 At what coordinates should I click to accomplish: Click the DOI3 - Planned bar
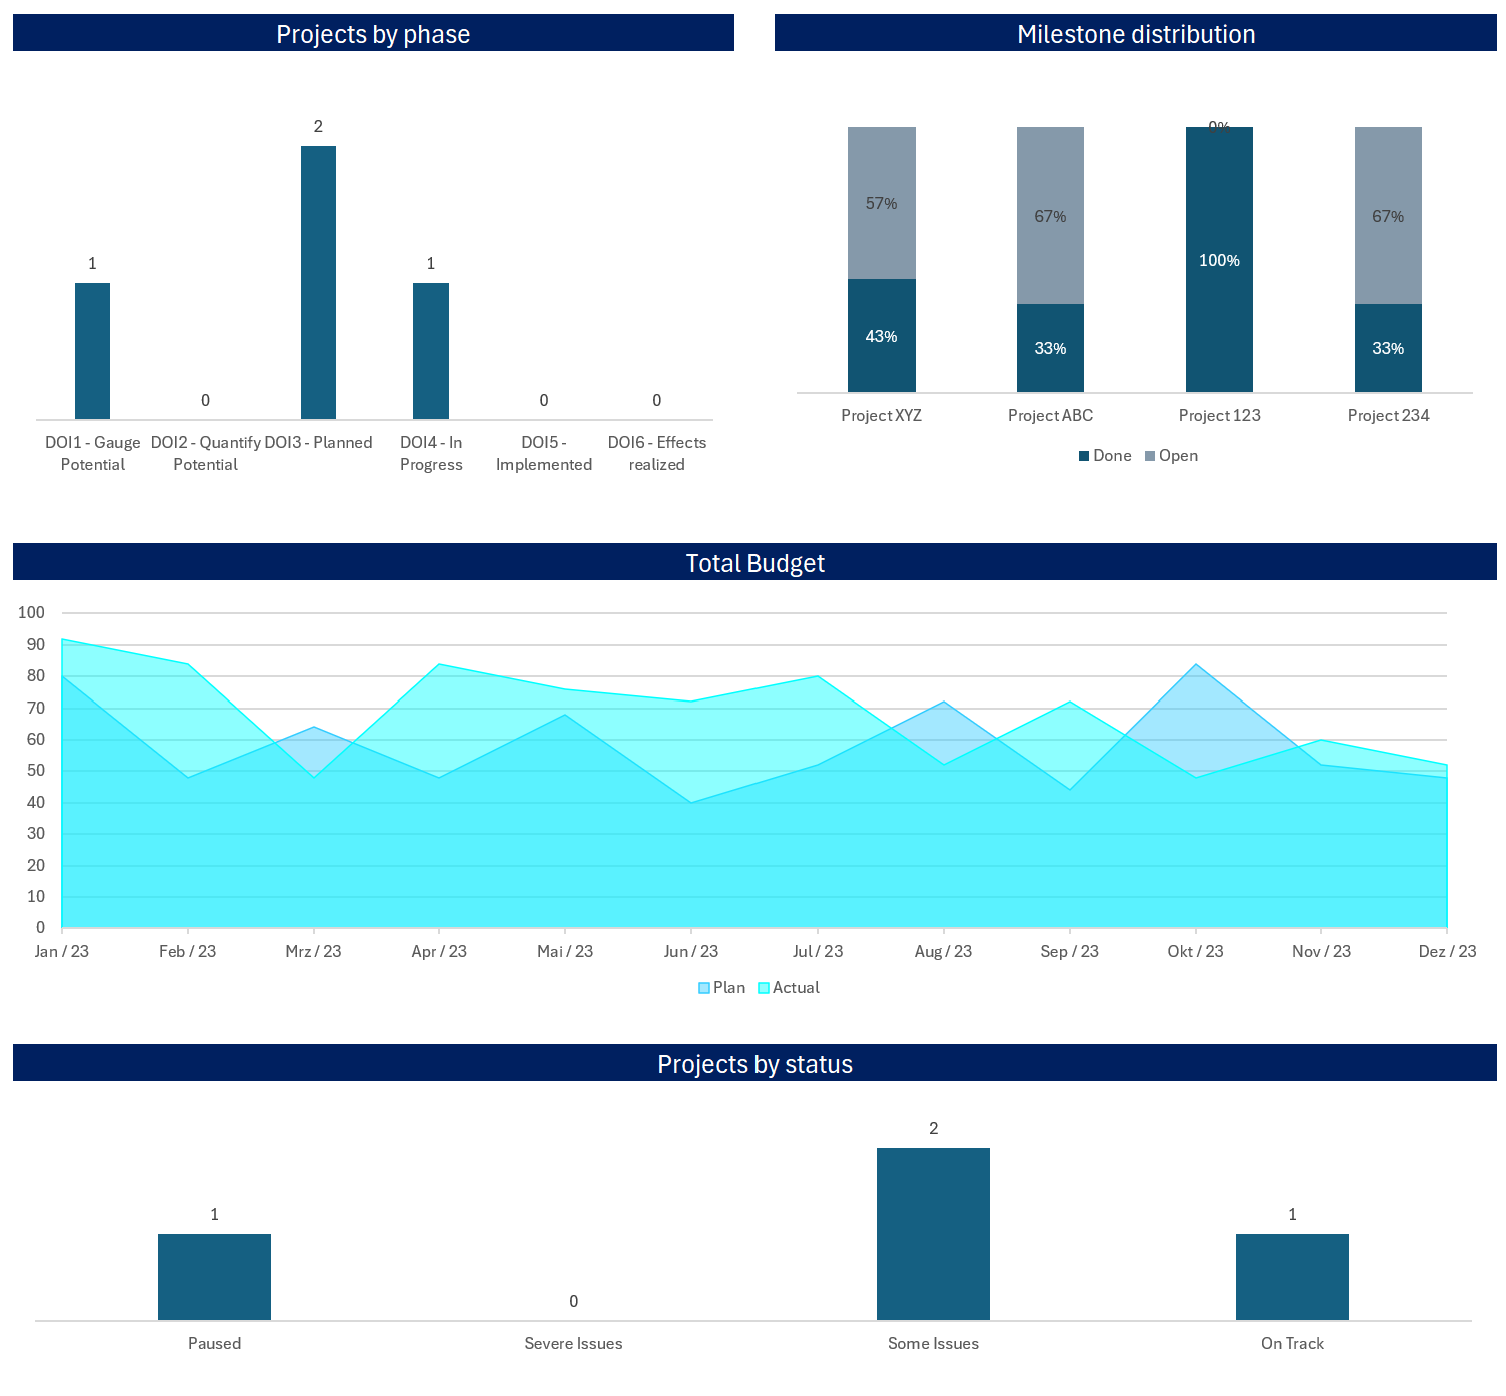tap(318, 282)
